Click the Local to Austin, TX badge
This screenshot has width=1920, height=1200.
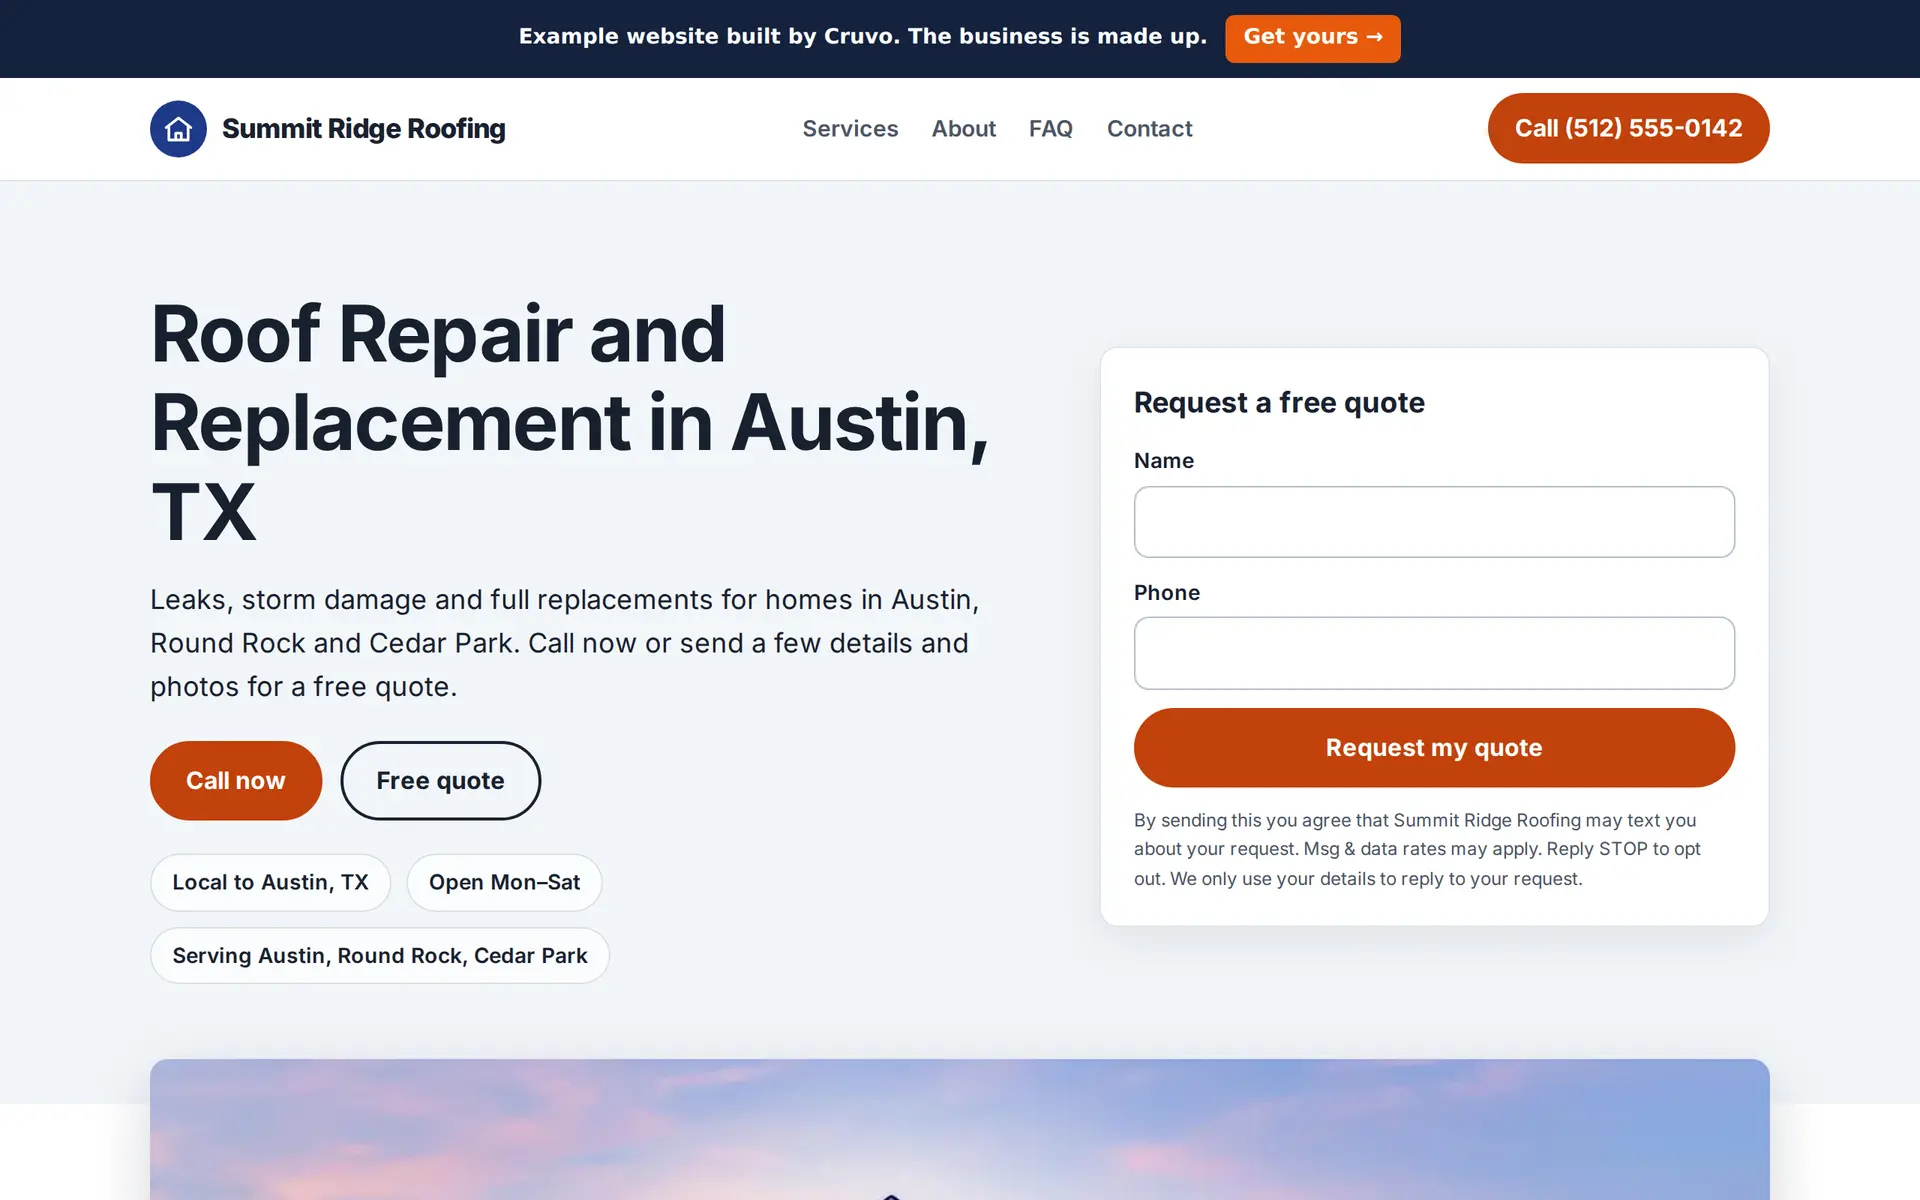coord(270,882)
